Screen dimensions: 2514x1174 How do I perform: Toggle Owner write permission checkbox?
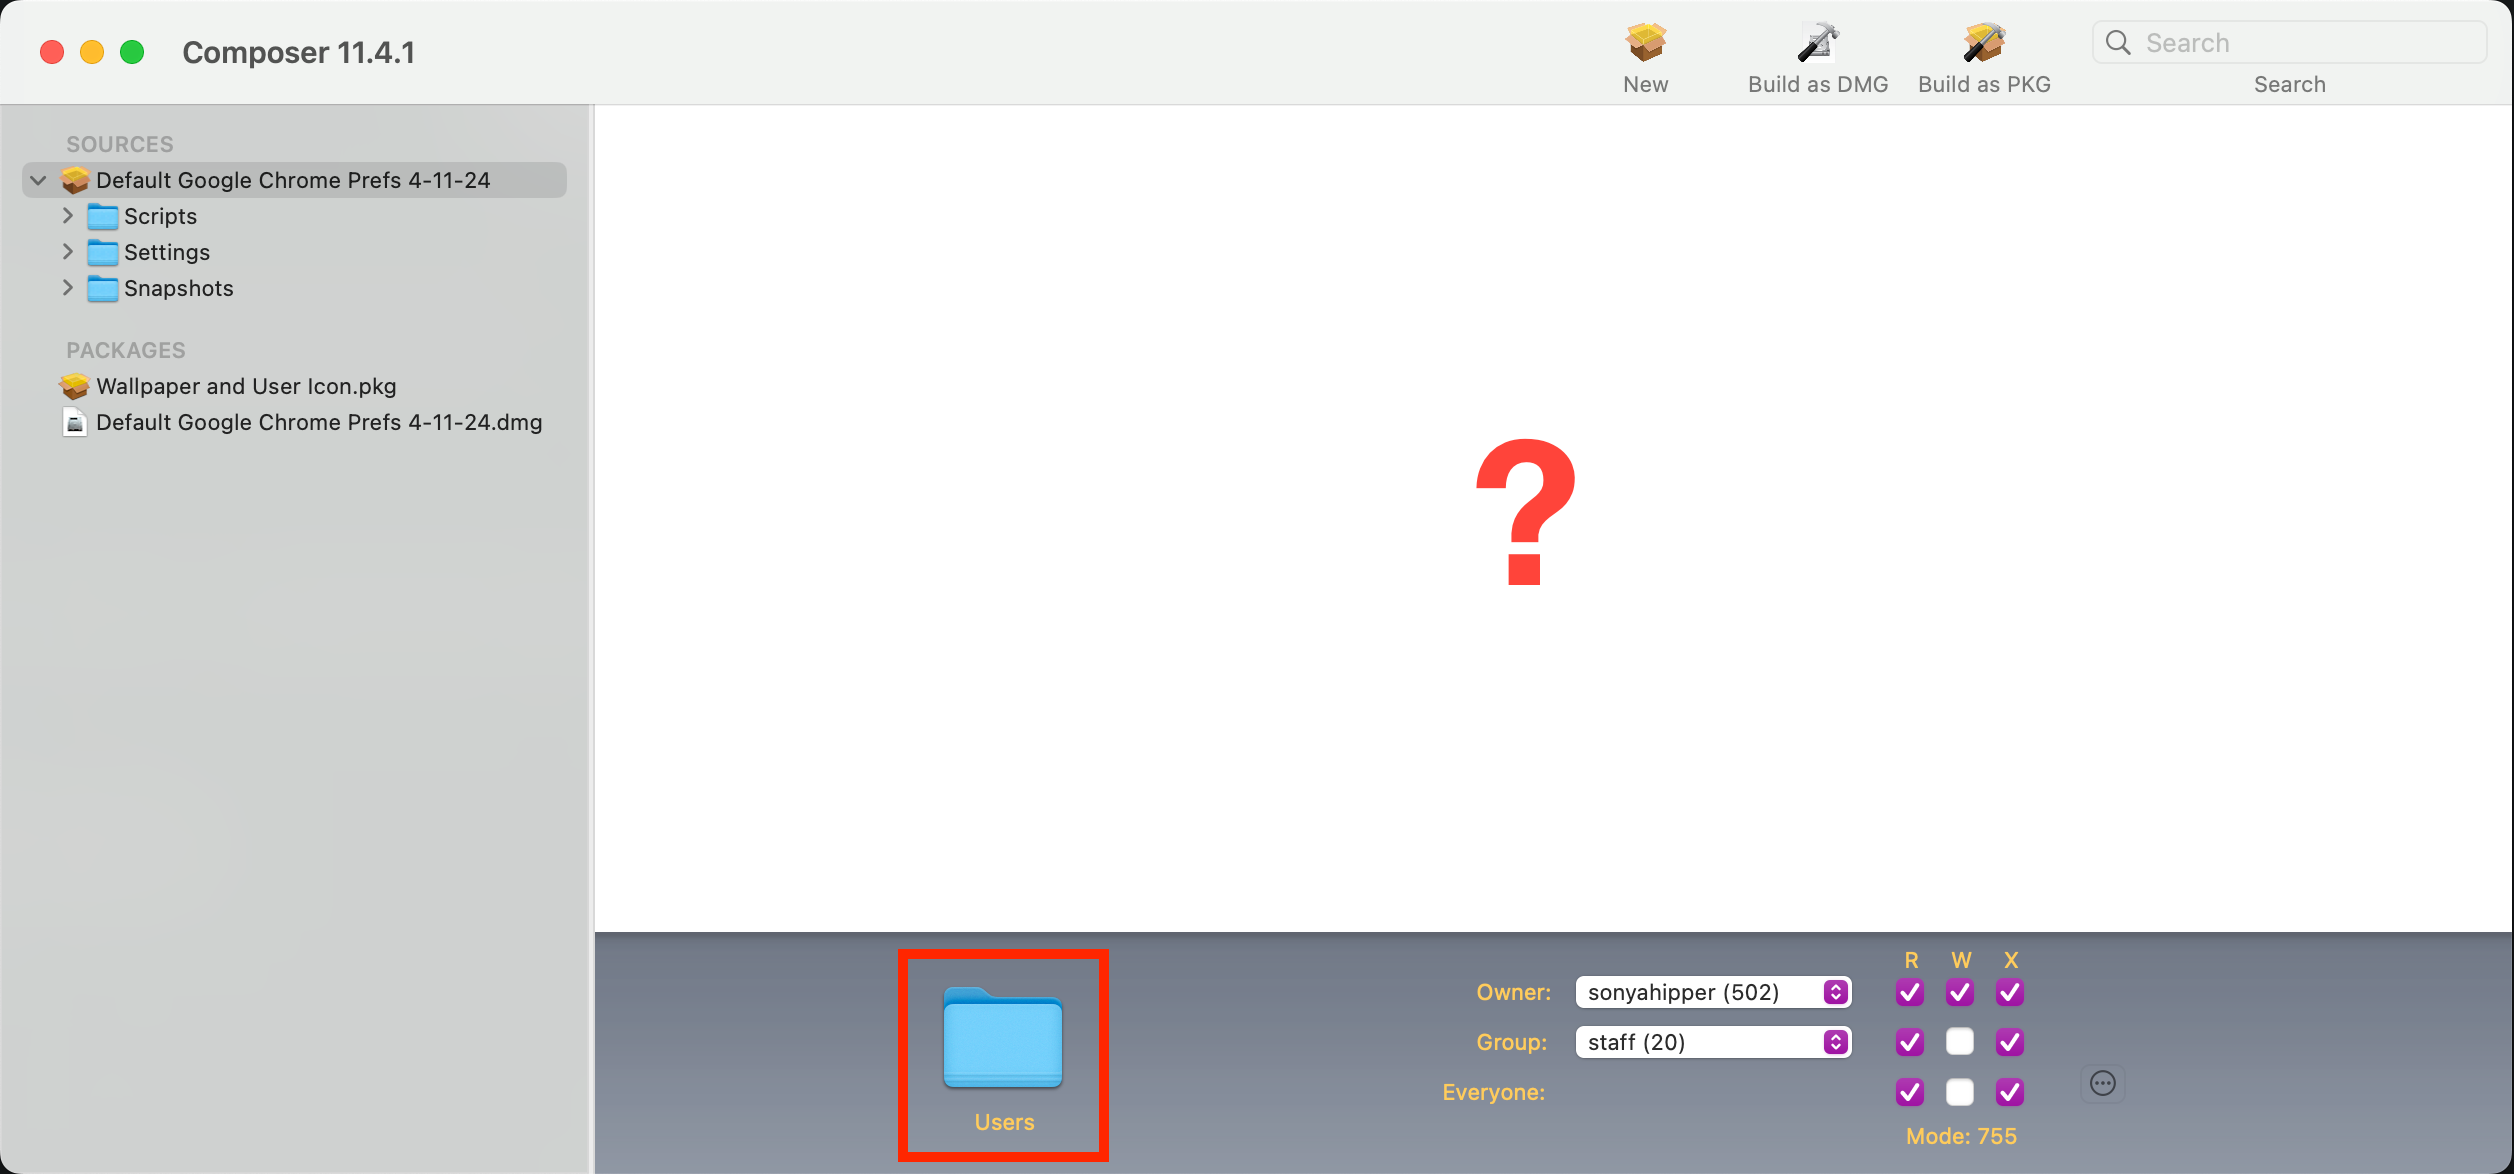(x=1960, y=992)
